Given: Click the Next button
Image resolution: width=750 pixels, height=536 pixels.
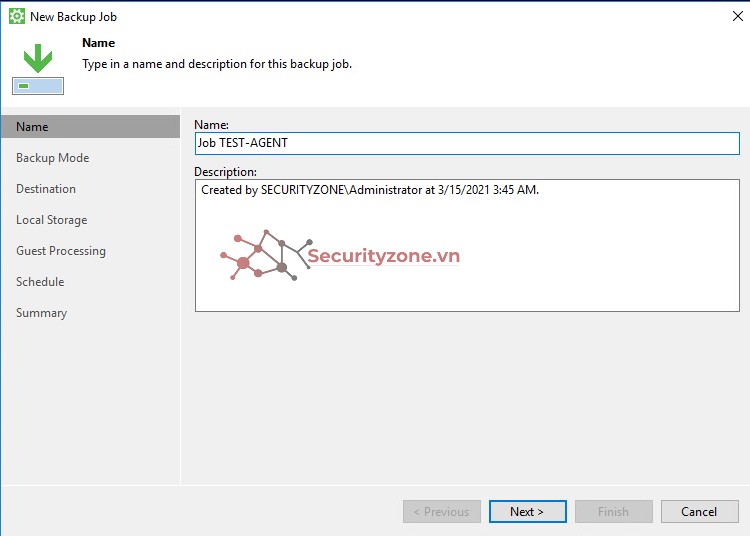Looking at the screenshot, I should [528, 512].
